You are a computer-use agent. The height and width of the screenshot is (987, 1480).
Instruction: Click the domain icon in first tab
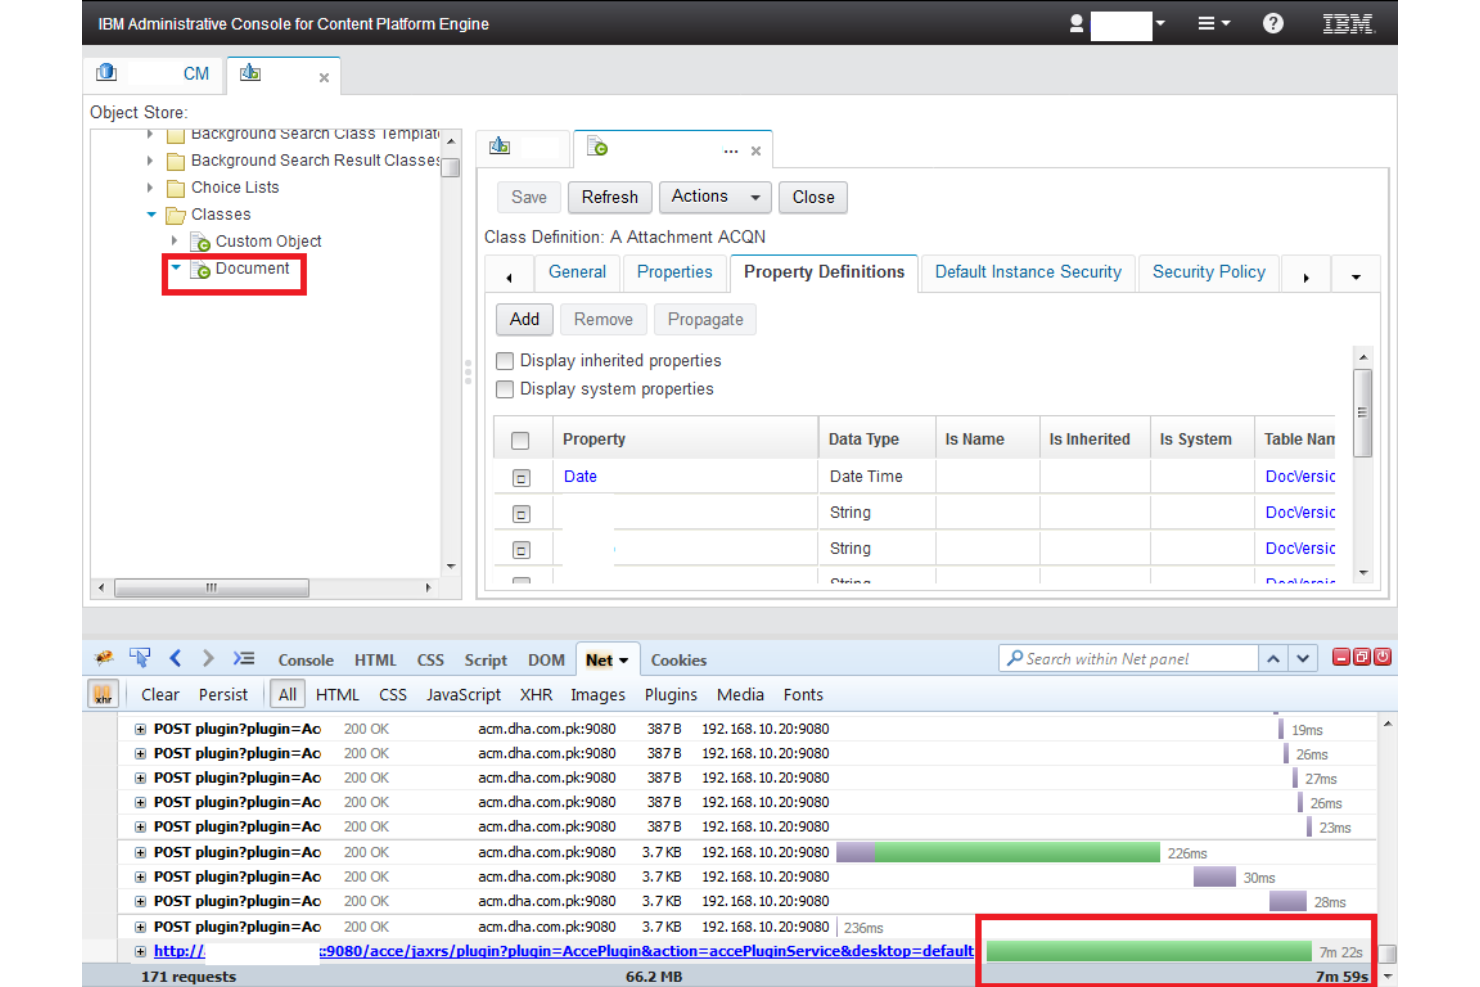(106, 73)
